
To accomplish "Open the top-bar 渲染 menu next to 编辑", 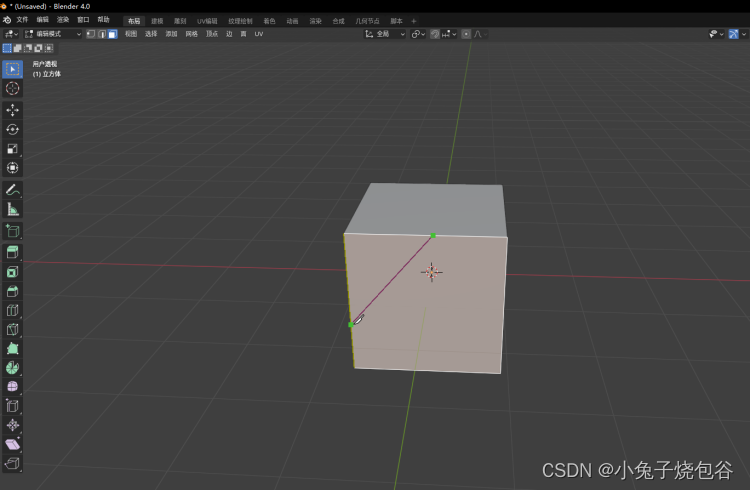I will click(x=63, y=20).
